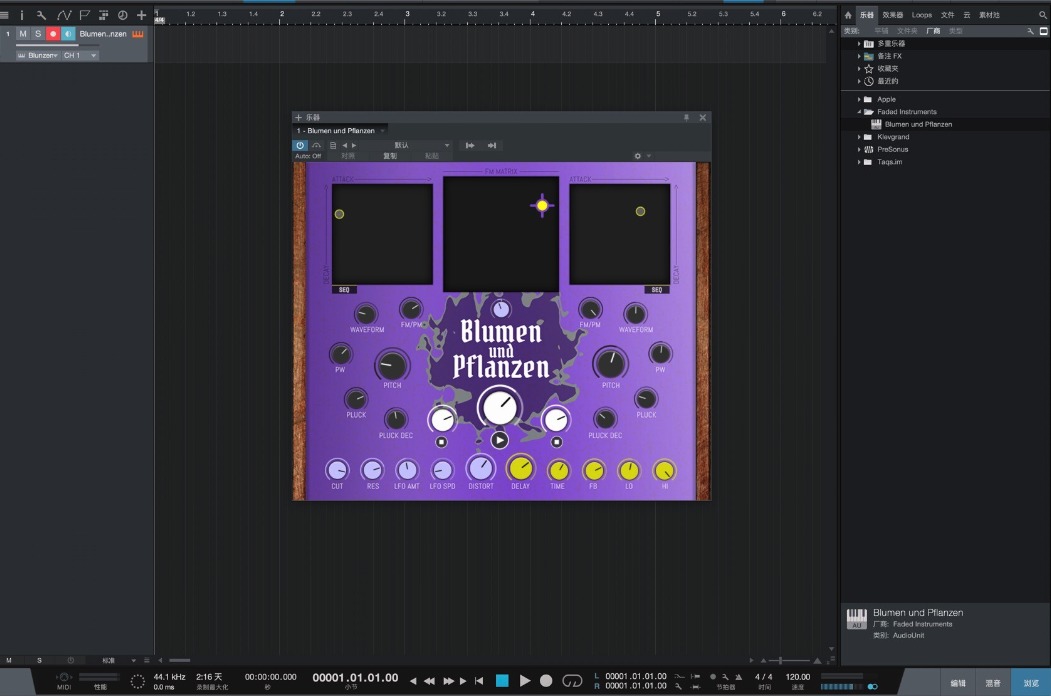Click the browser search magnifier icon

(1042, 15)
